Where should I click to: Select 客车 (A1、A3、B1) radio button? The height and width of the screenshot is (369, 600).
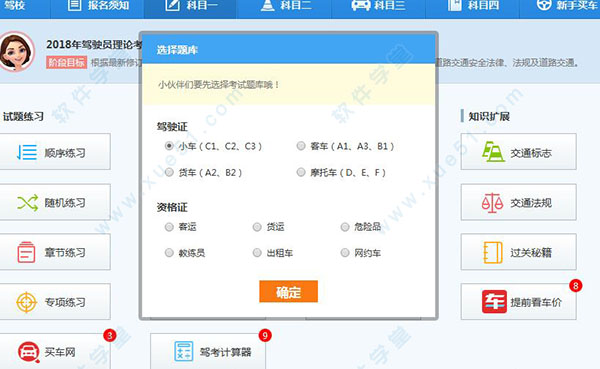click(301, 146)
